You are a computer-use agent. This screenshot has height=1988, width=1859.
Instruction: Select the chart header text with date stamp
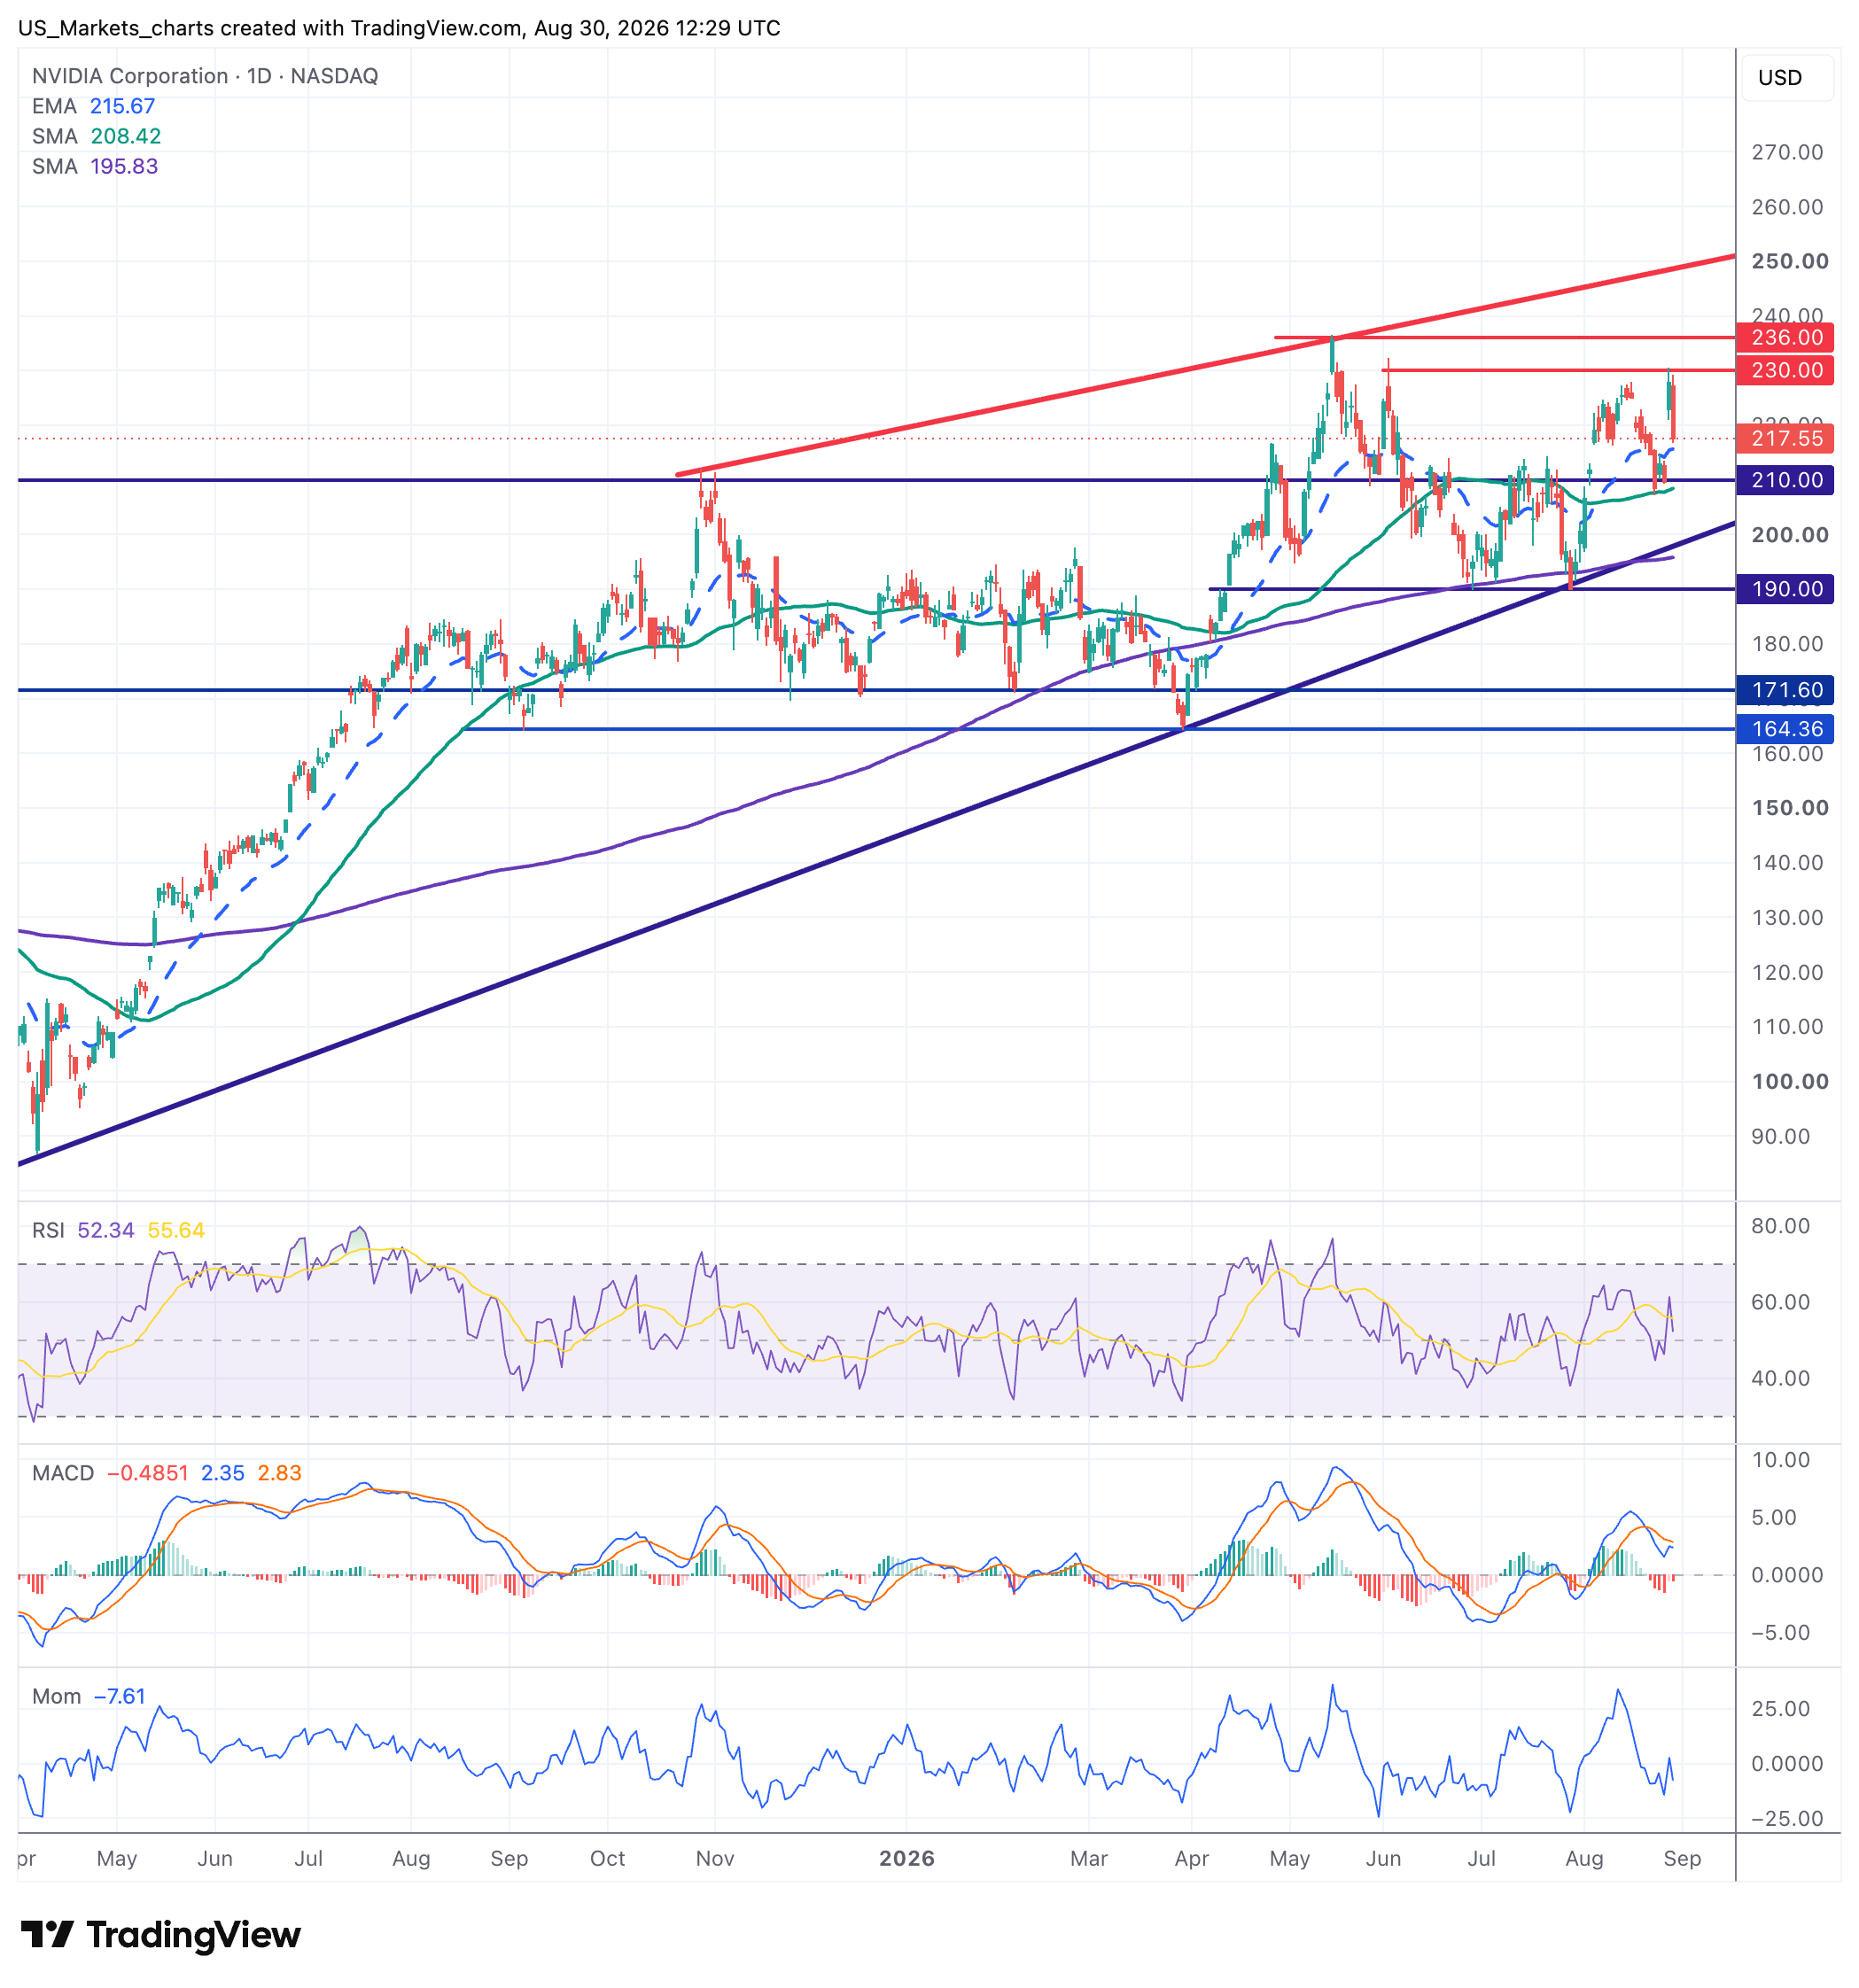coord(399,28)
